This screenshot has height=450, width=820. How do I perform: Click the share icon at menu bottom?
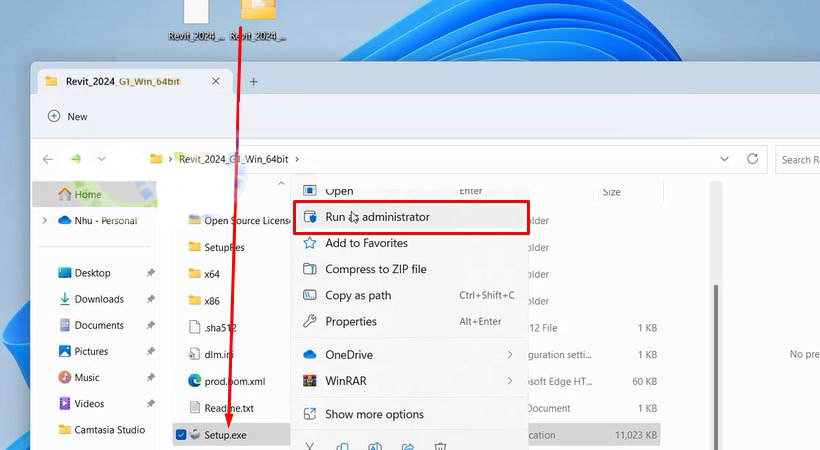(408, 446)
